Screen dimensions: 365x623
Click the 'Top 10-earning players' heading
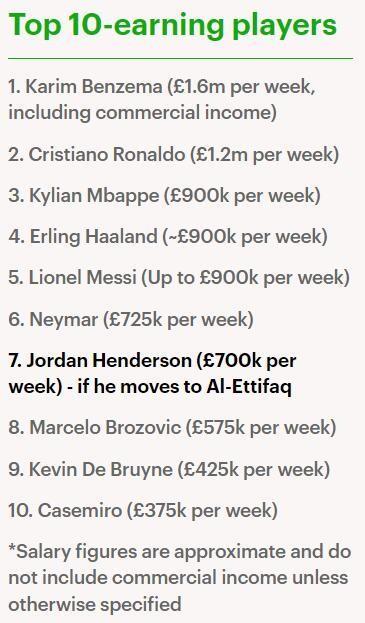[x=172, y=26]
